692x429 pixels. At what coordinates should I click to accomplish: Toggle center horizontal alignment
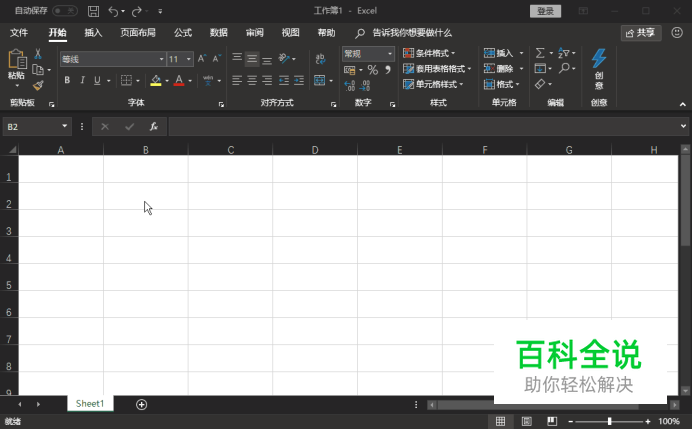252,80
